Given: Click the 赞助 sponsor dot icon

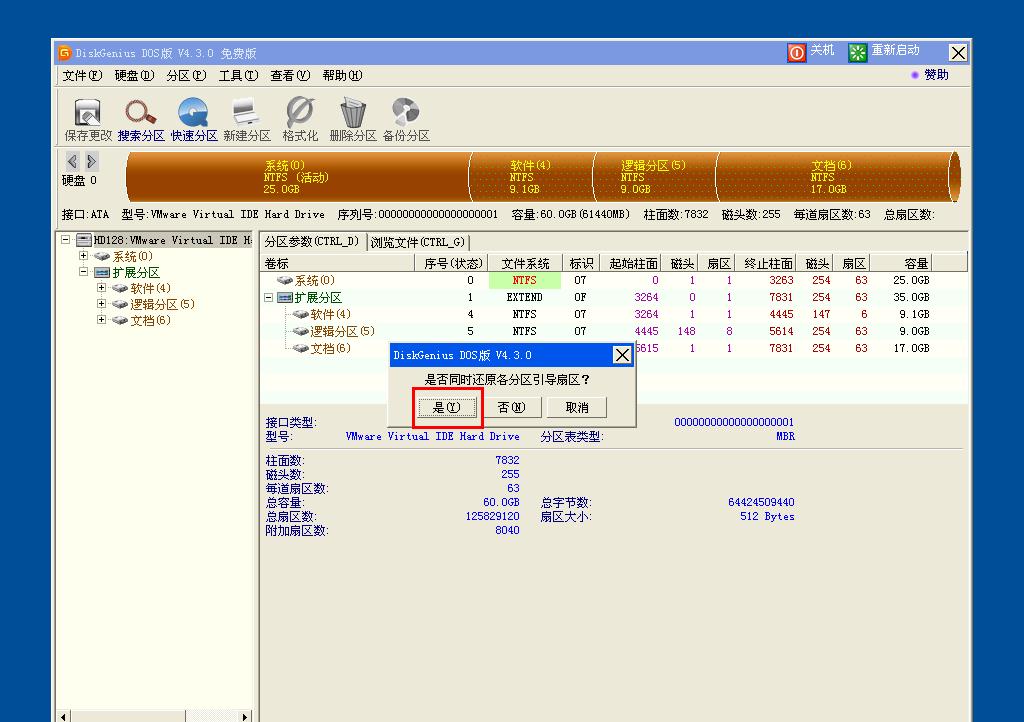Looking at the screenshot, I should (x=915, y=75).
